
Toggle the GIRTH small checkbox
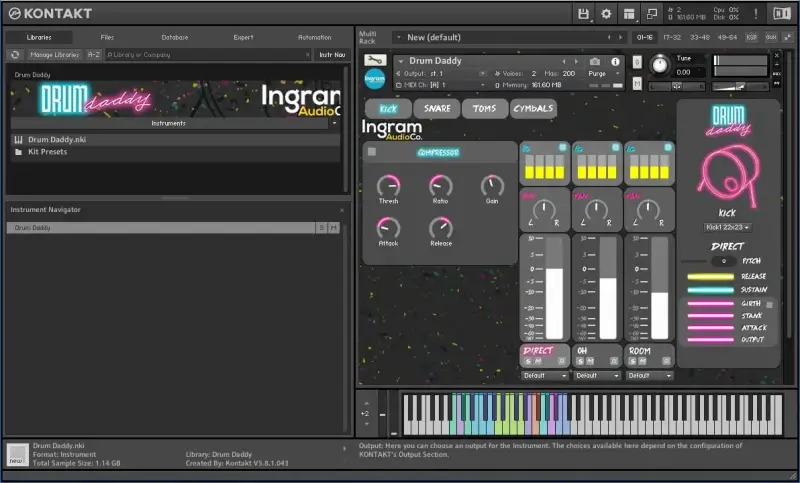click(769, 304)
